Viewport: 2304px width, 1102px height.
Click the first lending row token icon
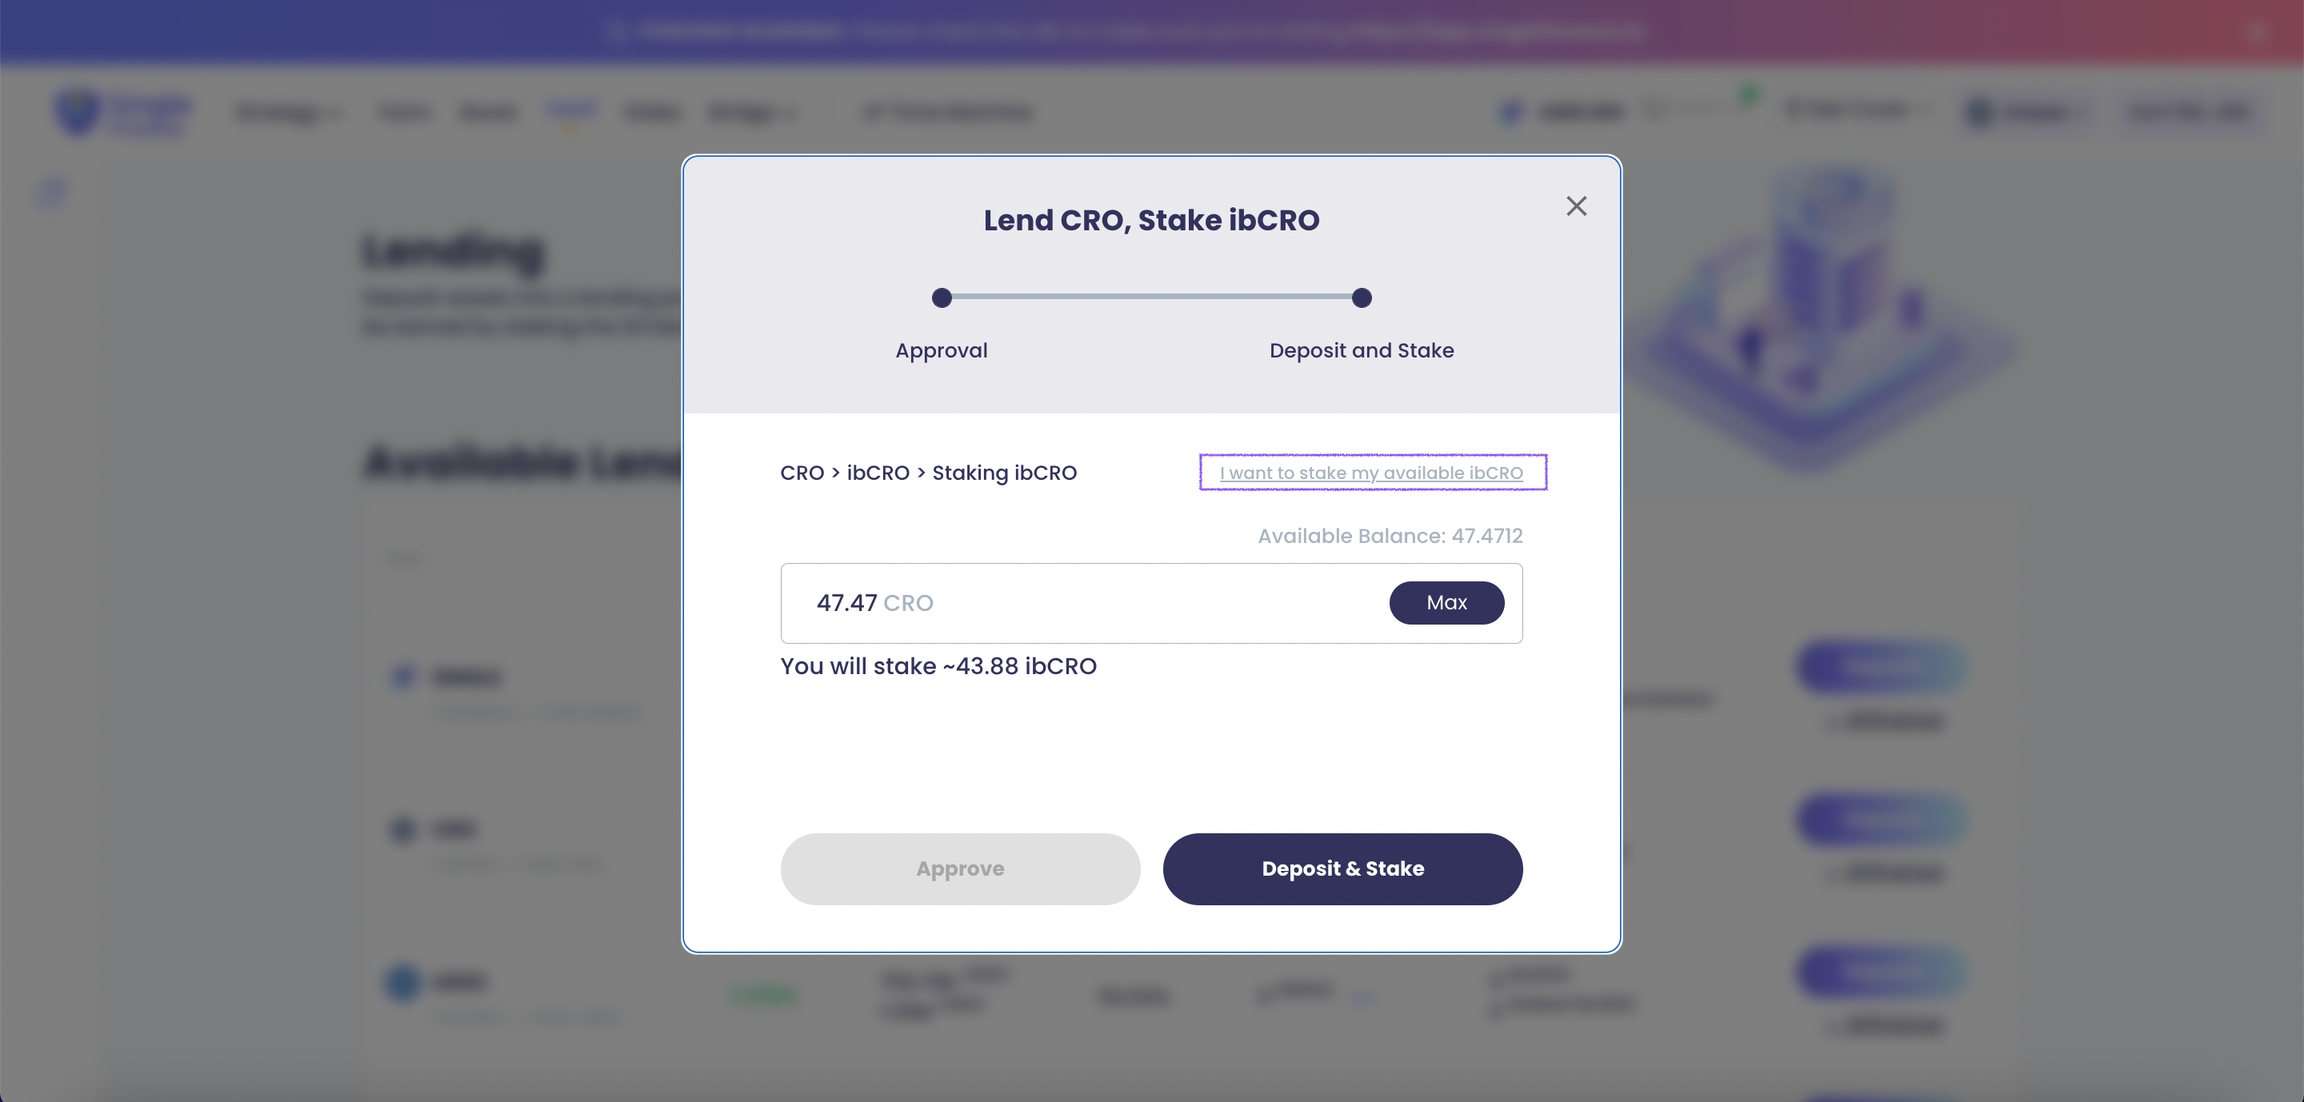pyautogui.click(x=403, y=678)
